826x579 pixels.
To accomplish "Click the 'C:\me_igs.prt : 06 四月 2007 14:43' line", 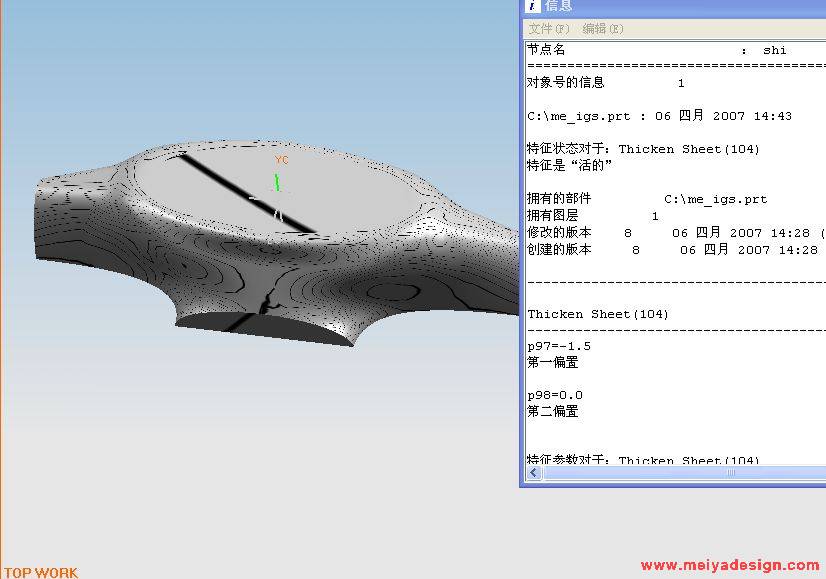I will 660,116.
